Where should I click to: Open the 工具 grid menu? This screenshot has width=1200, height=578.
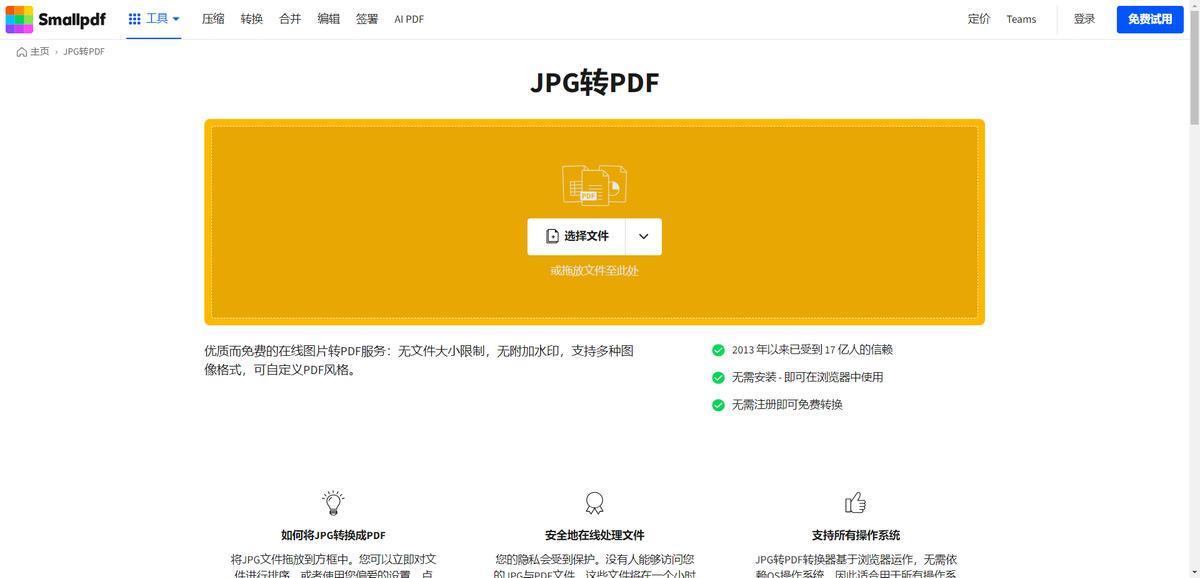tap(154, 19)
